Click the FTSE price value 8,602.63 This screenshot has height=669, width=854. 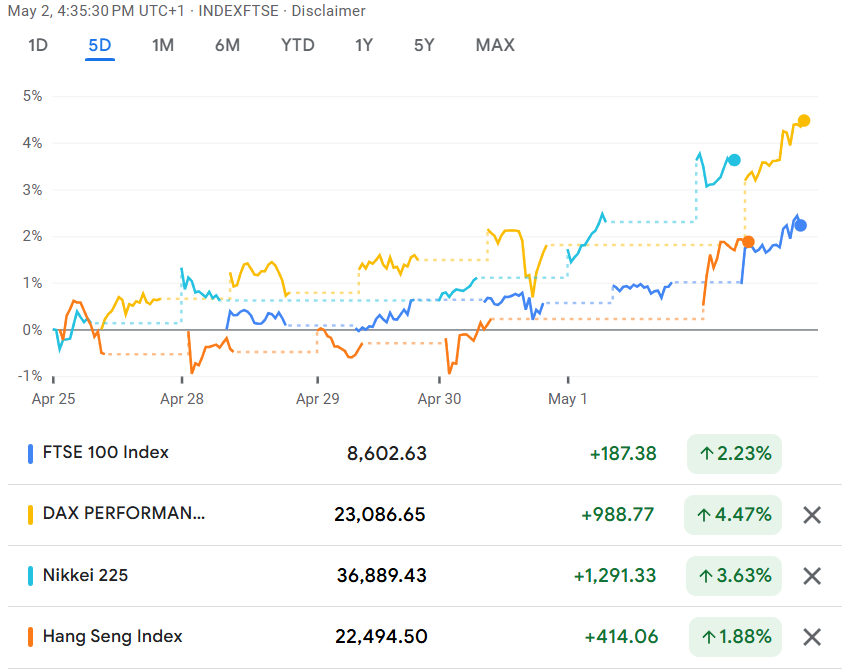pos(387,454)
